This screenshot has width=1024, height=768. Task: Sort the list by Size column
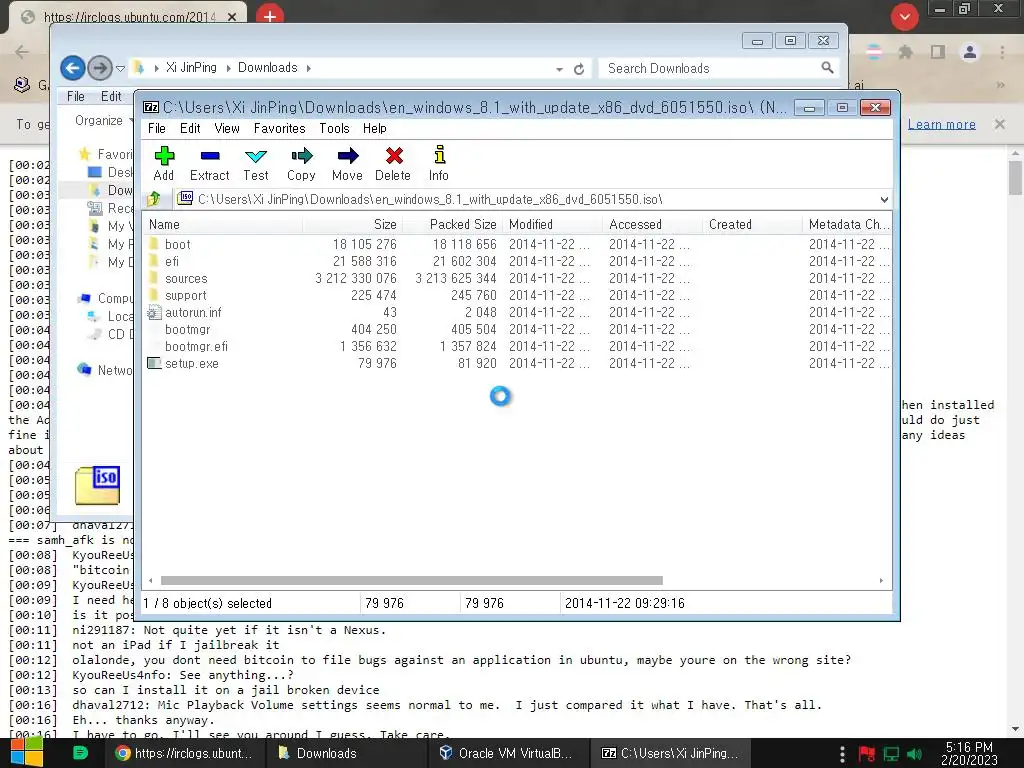[353, 225]
